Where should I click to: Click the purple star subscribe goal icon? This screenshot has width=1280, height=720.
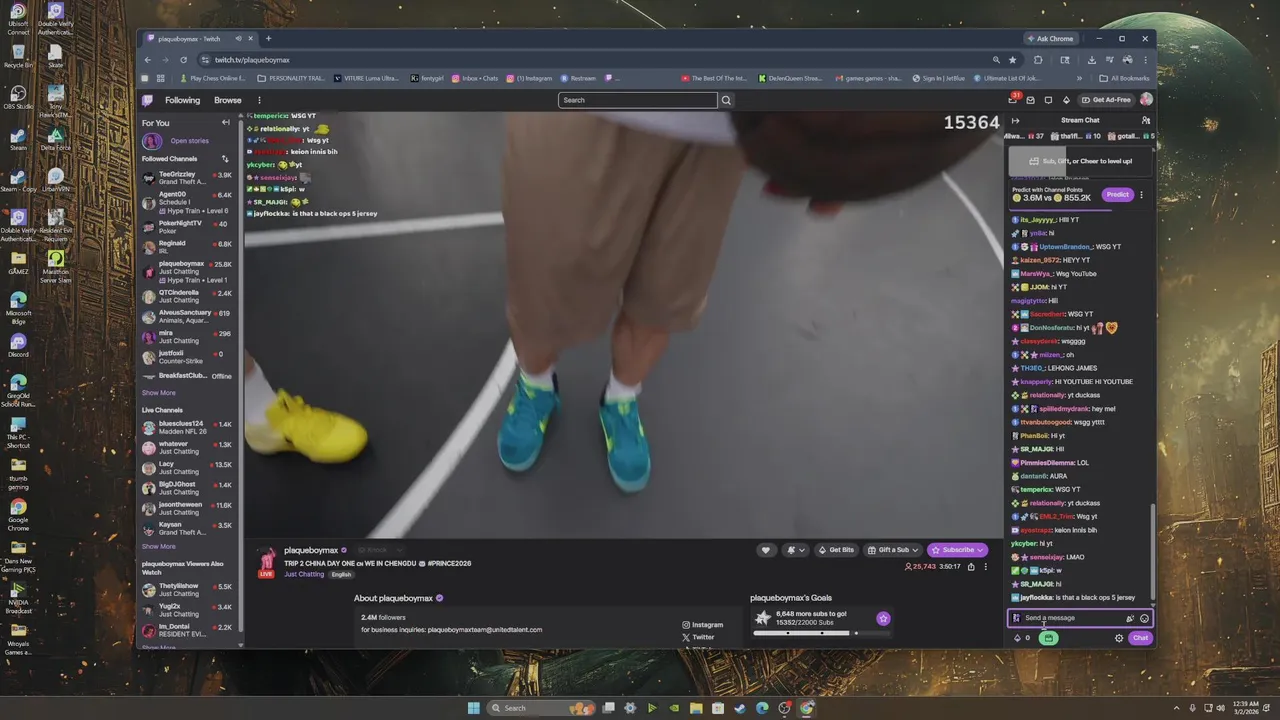click(883, 618)
